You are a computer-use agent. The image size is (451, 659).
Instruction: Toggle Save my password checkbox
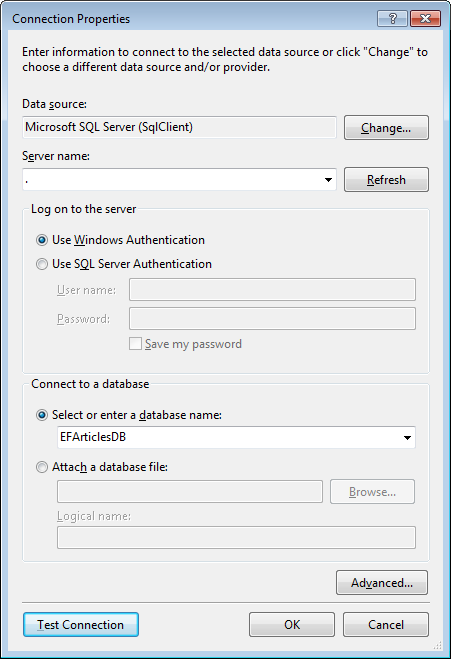click(x=135, y=344)
